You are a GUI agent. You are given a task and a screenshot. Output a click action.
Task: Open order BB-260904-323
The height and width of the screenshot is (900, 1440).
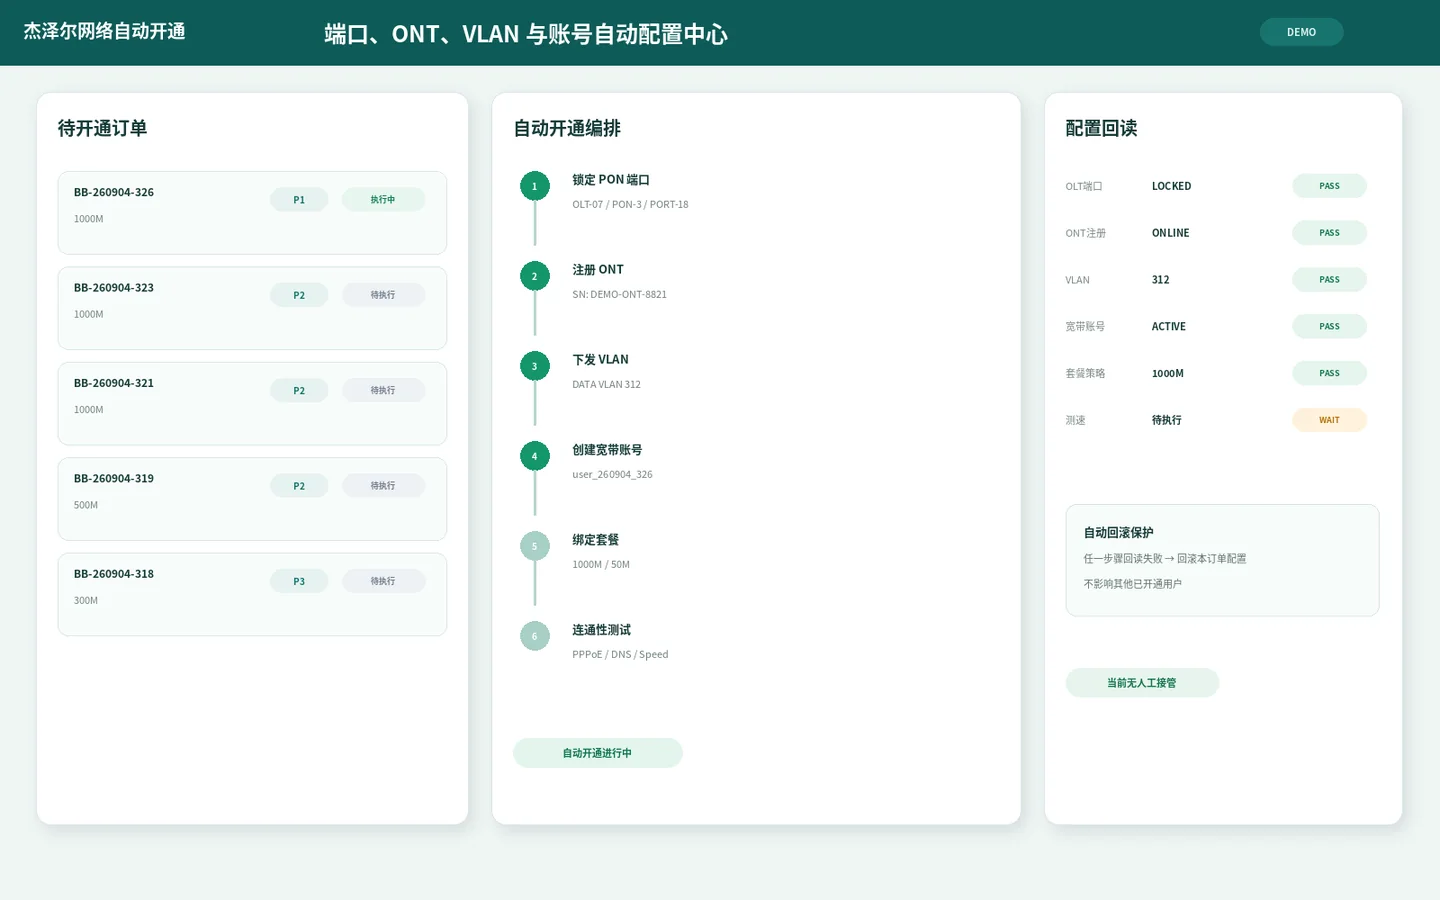coord(252,308)
